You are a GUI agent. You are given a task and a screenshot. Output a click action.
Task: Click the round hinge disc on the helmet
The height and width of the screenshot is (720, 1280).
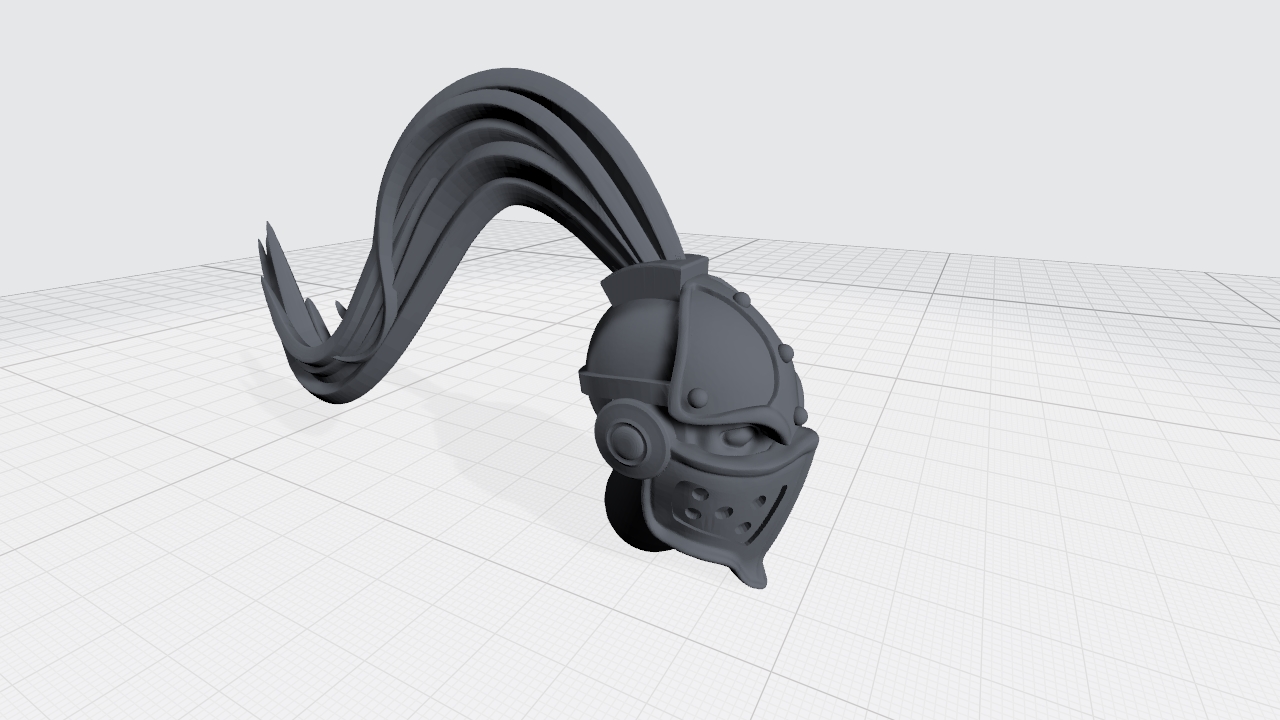point(628,440)
